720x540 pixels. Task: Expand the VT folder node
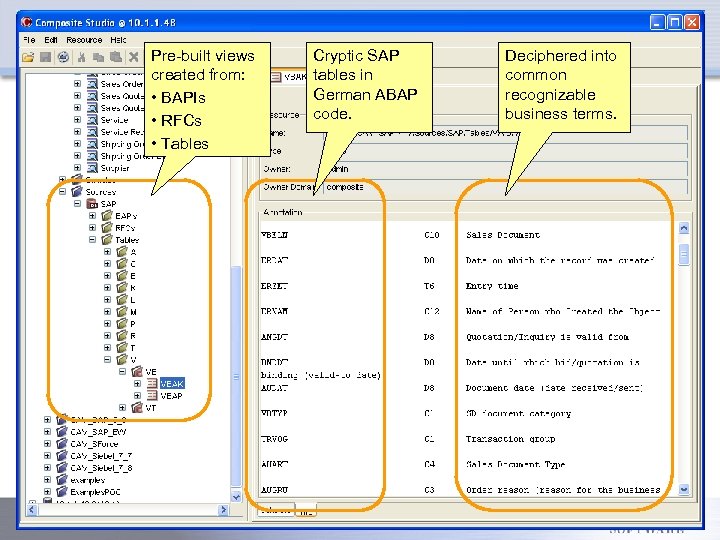(122, 407)
